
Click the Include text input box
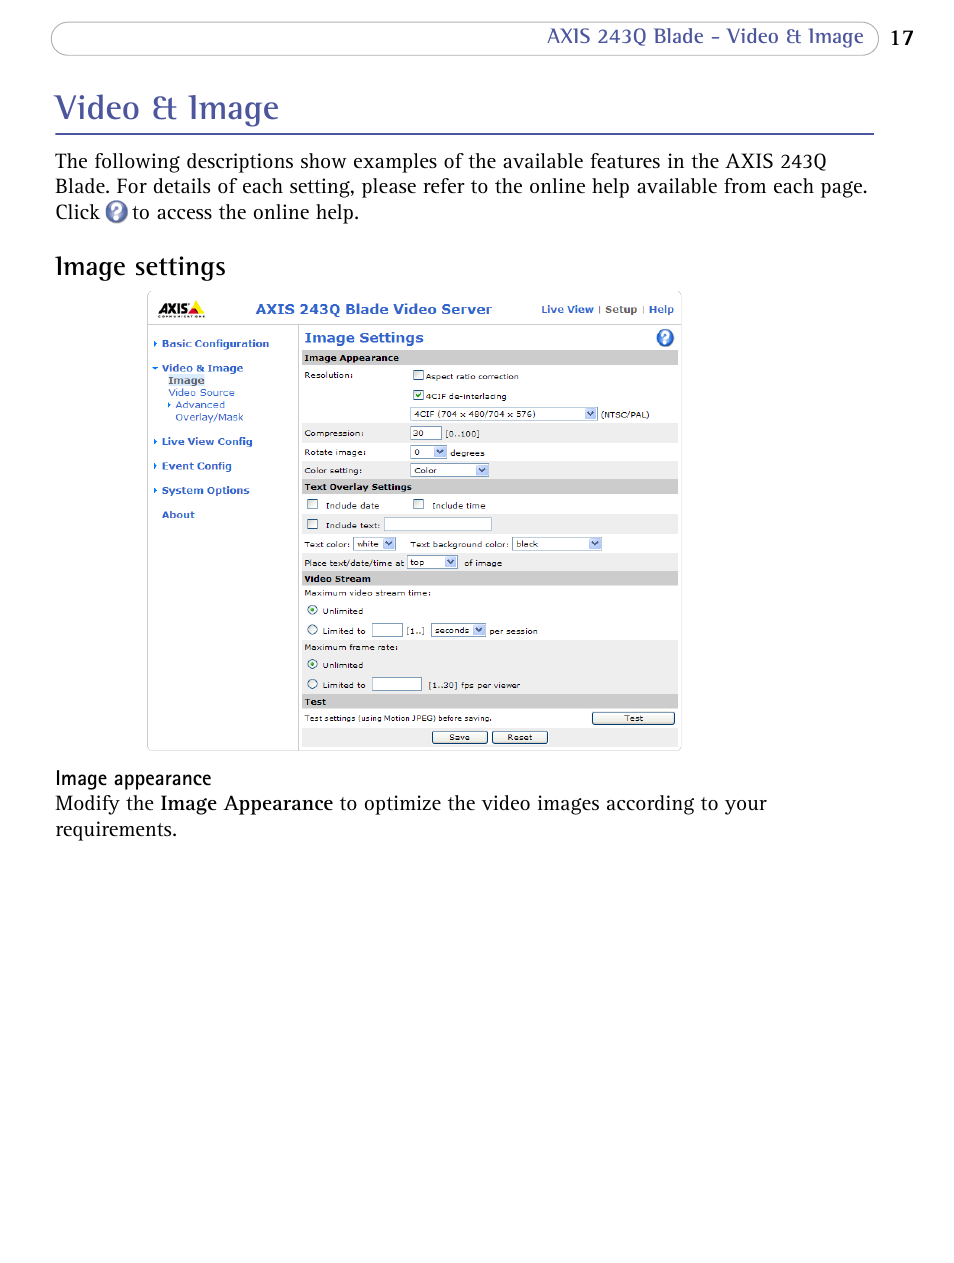438,524
